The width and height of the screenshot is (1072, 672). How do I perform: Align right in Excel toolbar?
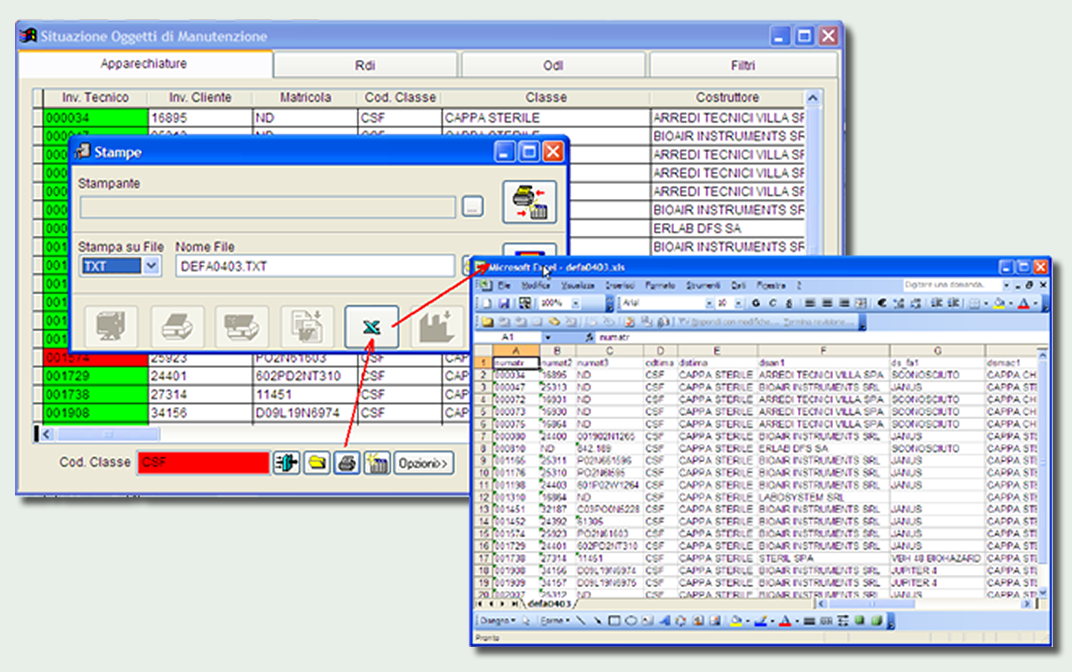click(x=844, y=303)
